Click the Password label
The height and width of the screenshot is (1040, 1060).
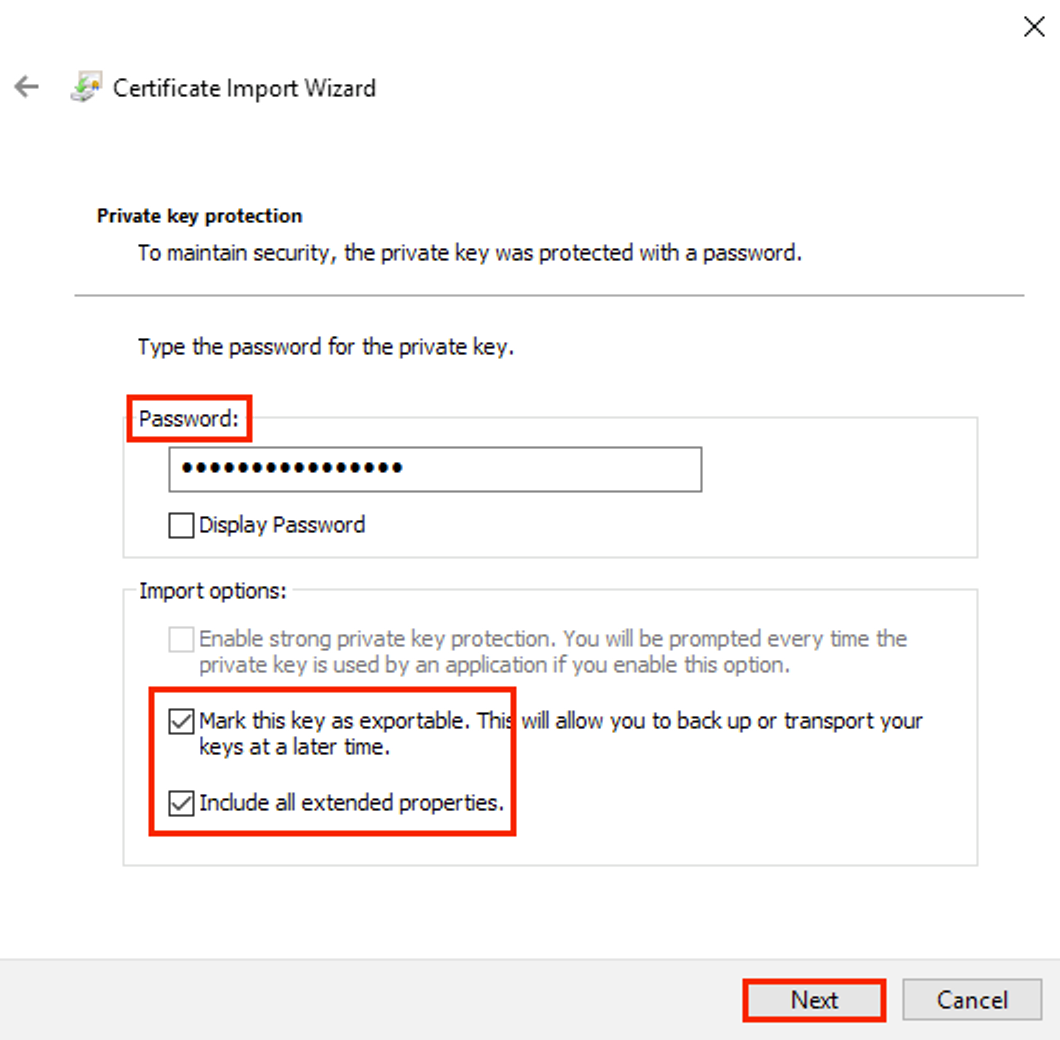(189, 419)
